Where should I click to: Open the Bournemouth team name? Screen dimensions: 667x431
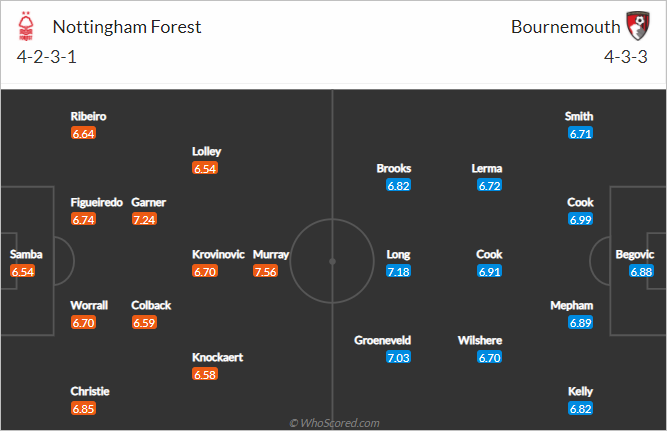pos(565,27)
